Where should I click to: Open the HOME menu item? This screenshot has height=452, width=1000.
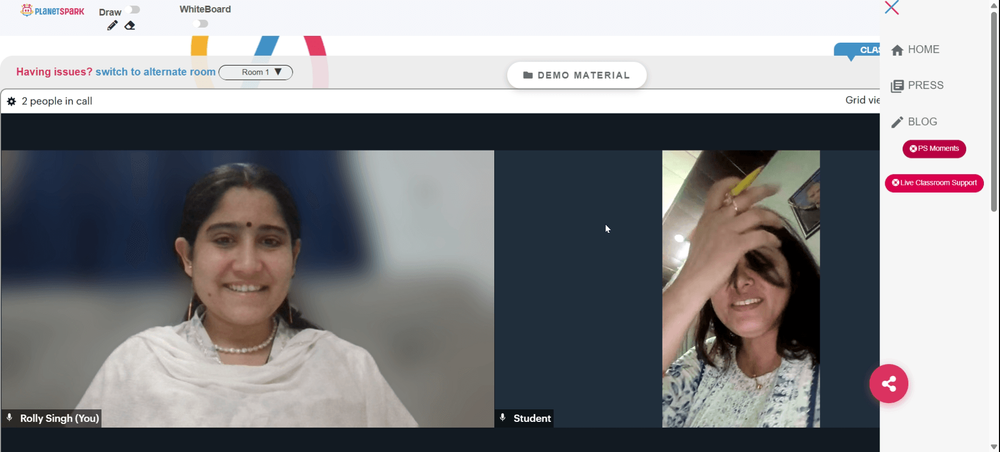tap(915, 50)
